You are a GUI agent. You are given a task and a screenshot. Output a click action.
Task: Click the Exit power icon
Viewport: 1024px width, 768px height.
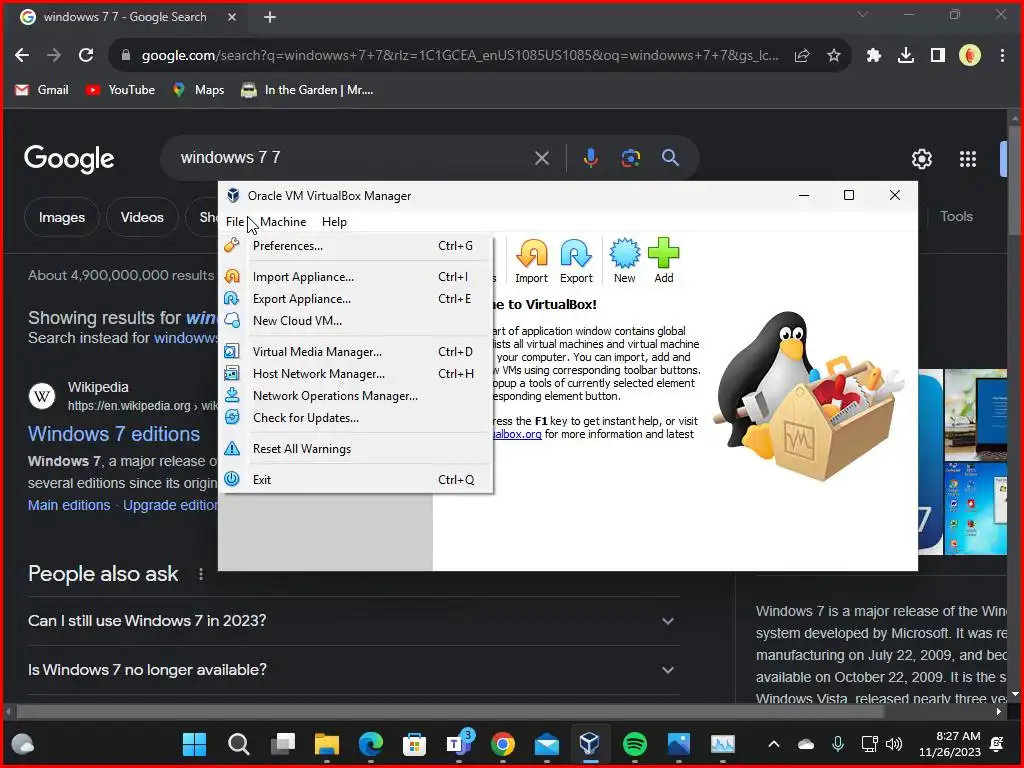(x=232, y=479)
